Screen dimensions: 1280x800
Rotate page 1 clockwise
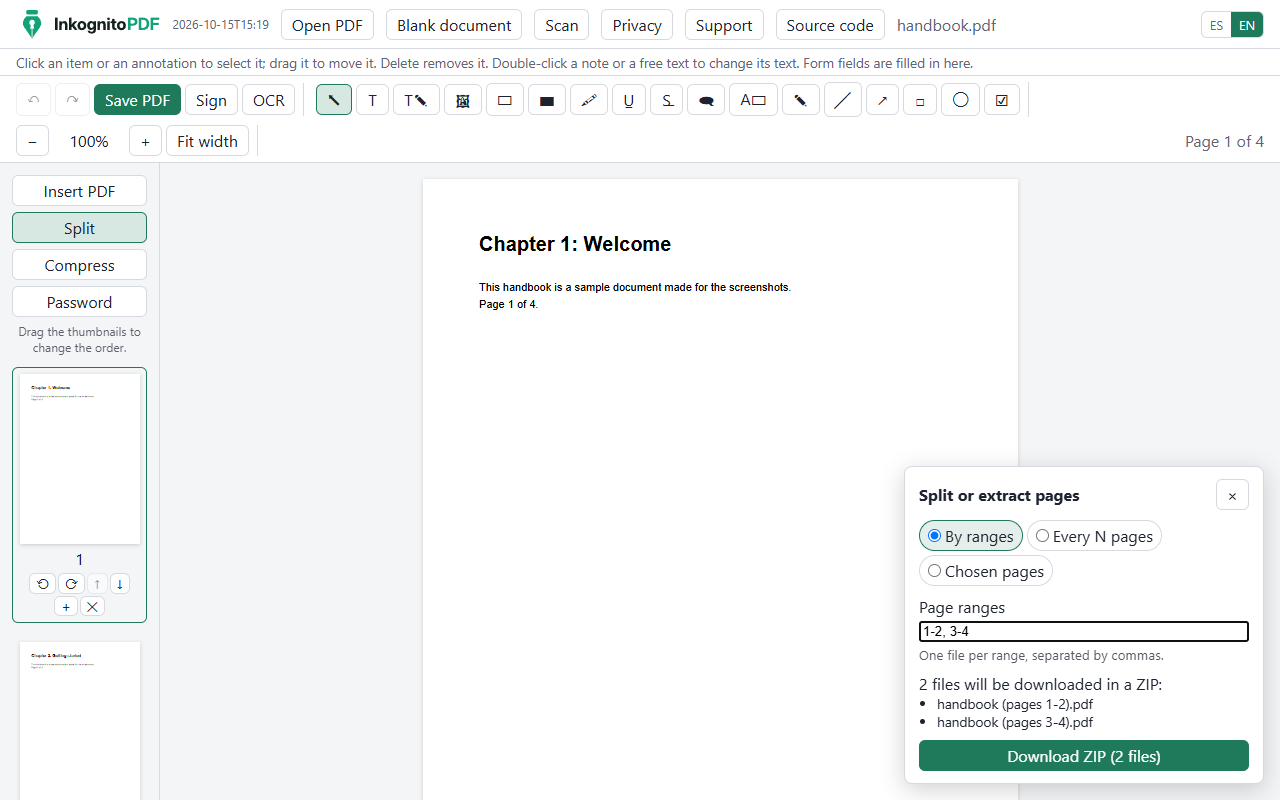point(71,584)
